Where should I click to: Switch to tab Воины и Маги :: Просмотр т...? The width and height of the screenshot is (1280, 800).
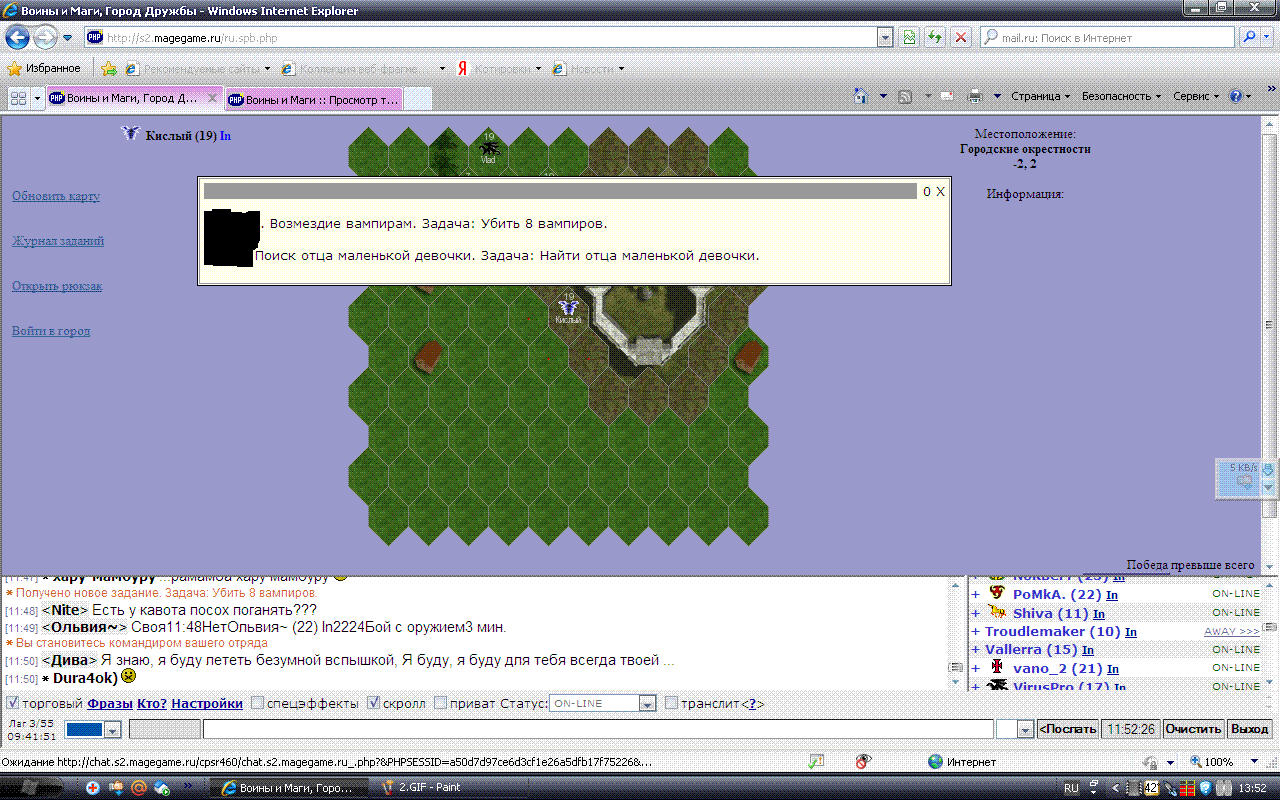(313, 99)
